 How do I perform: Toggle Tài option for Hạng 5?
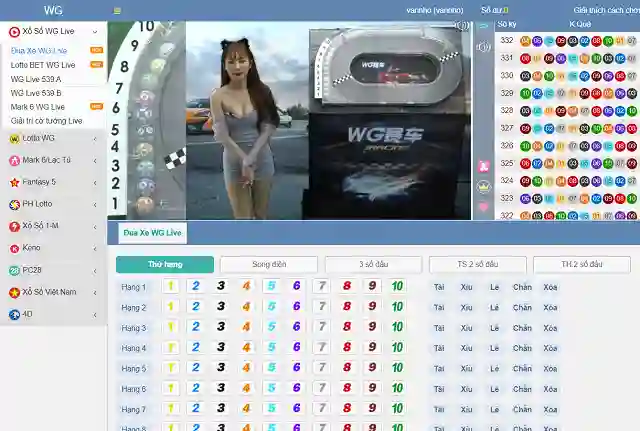point(439,369)
